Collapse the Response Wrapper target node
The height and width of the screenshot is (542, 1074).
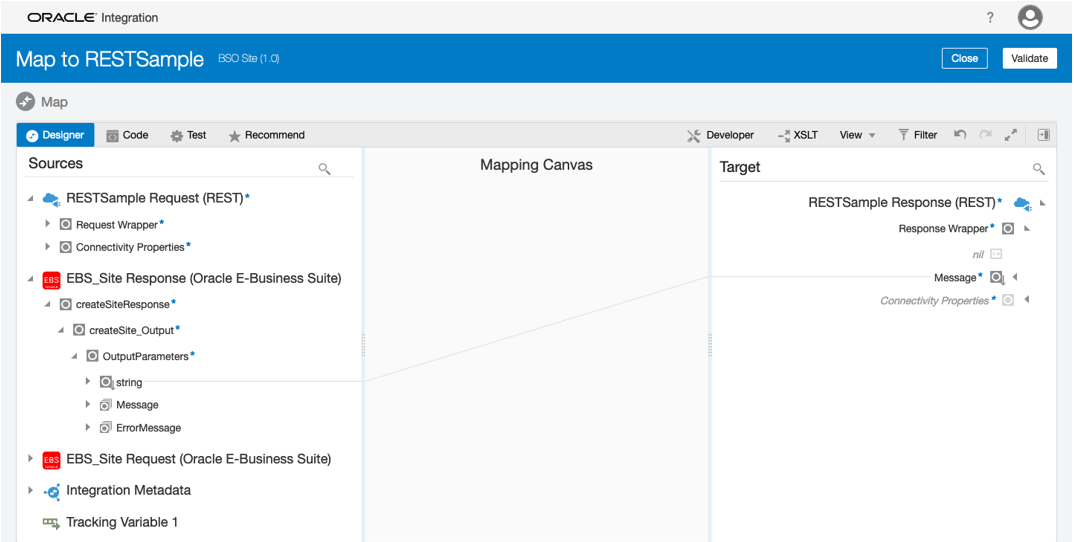pyautogui.click(x=1027, y=228)
